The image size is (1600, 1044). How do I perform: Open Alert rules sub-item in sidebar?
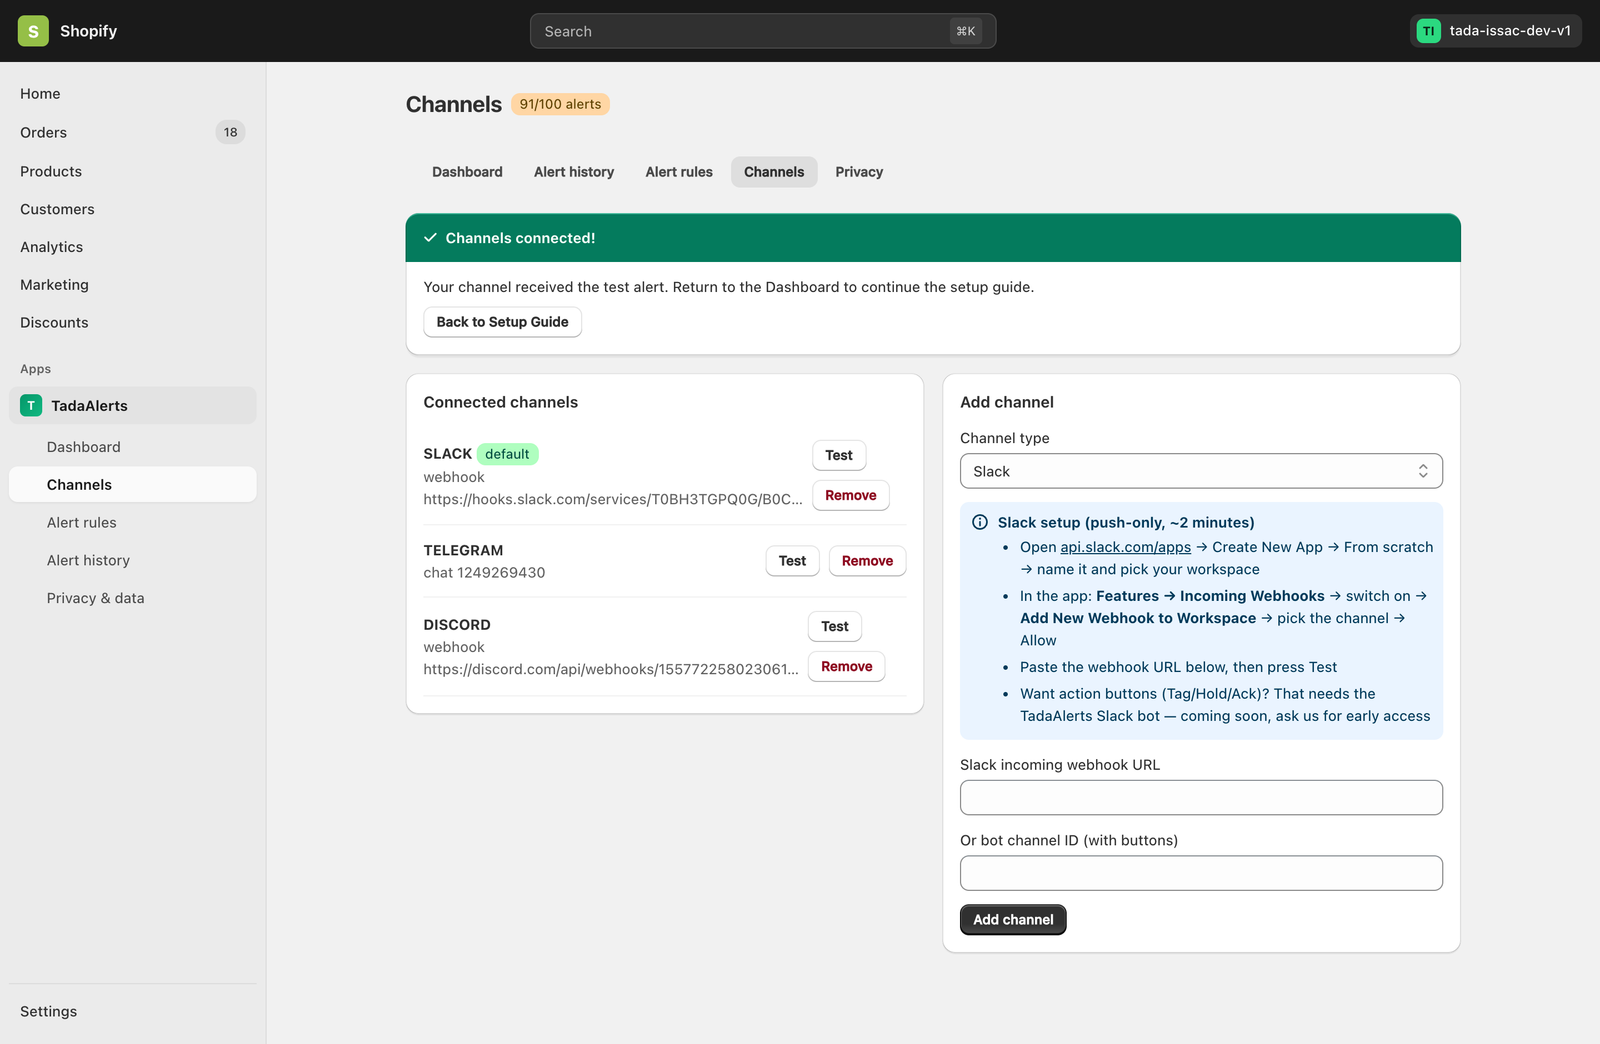point(132,522)
